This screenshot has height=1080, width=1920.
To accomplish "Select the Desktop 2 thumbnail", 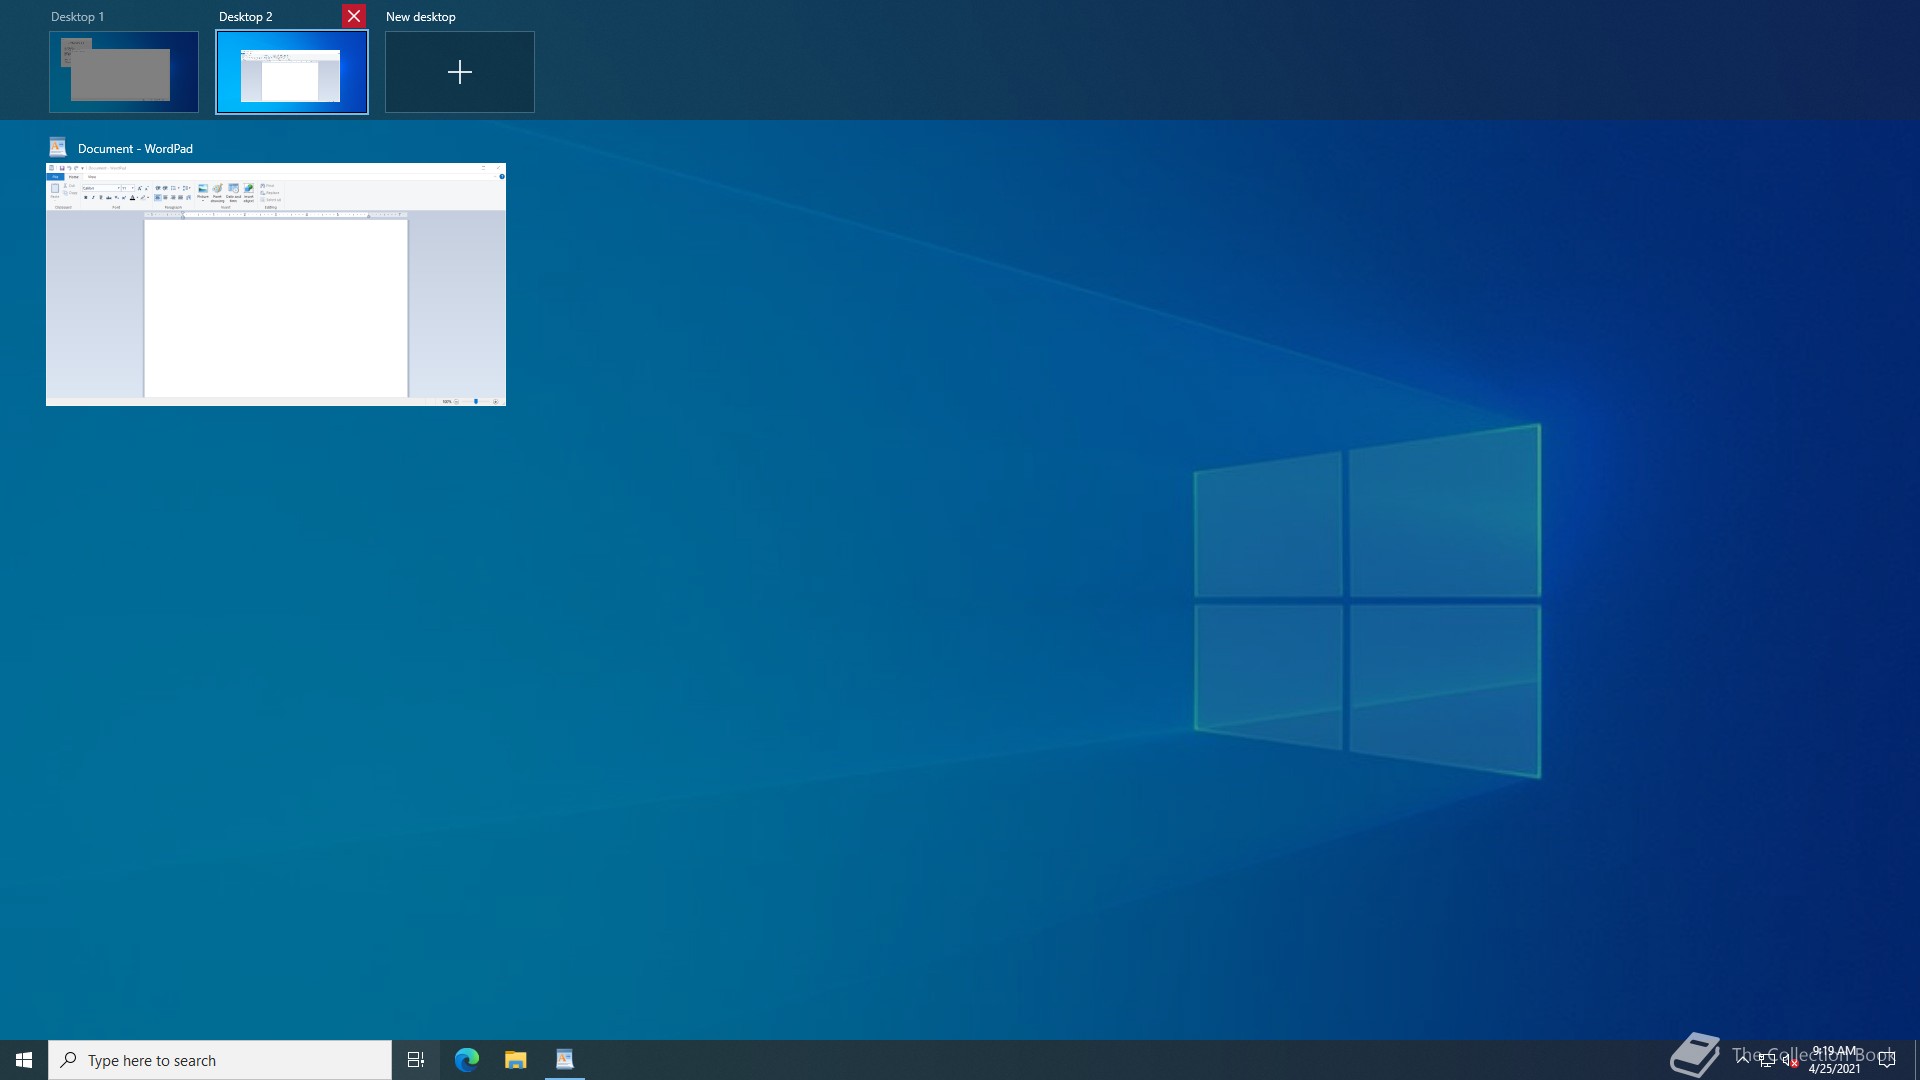I will click(x=292, y=72).
